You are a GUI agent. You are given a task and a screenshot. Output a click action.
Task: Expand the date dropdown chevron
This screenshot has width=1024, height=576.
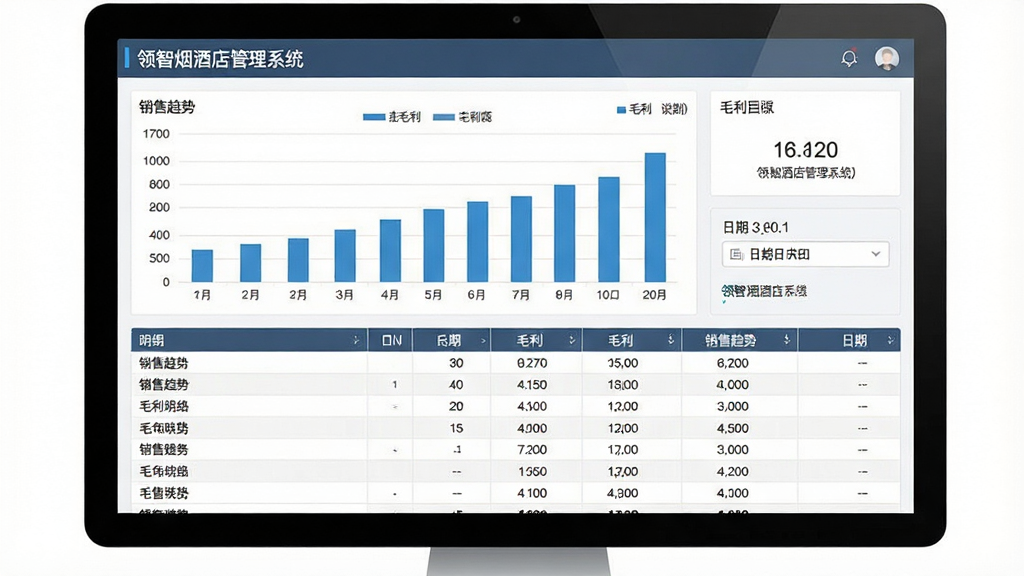click(876, 253)
